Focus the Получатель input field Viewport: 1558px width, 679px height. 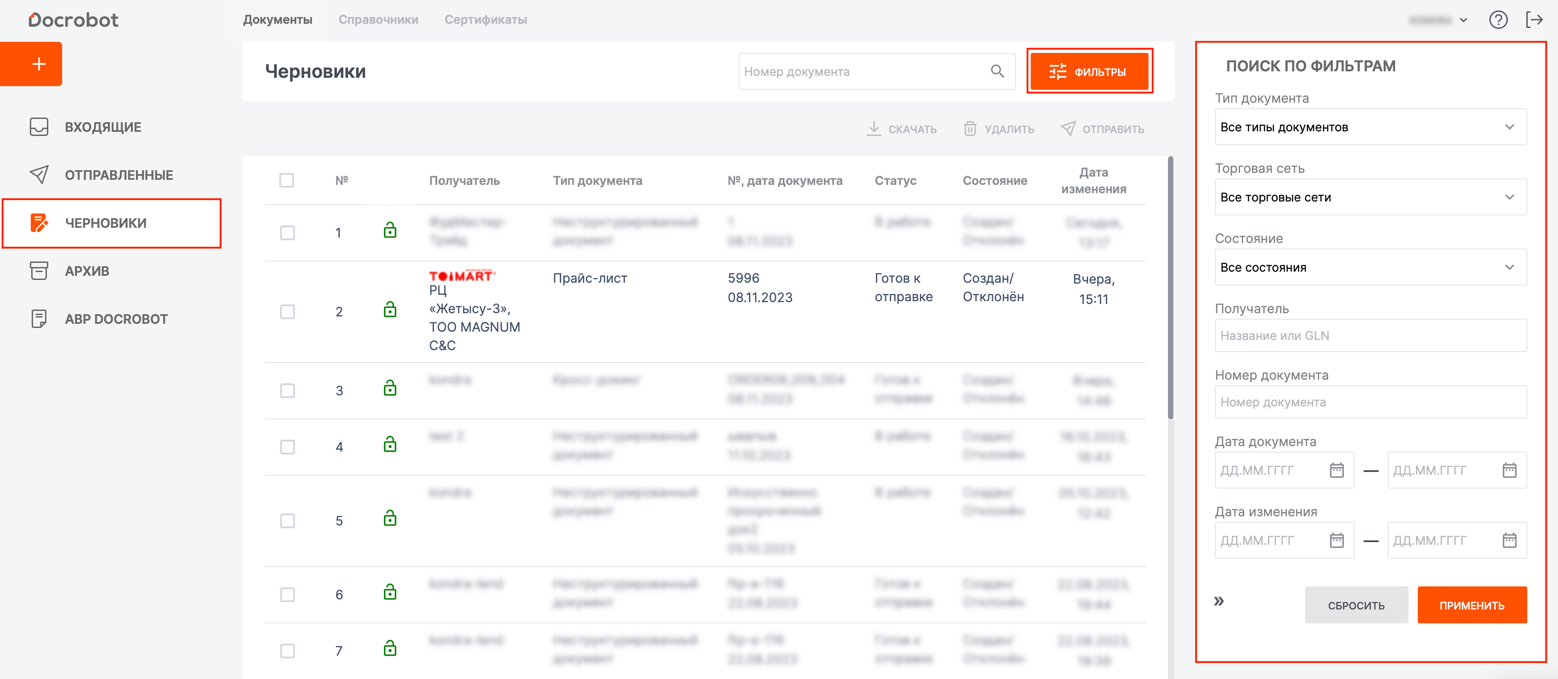coord(1370,336)
